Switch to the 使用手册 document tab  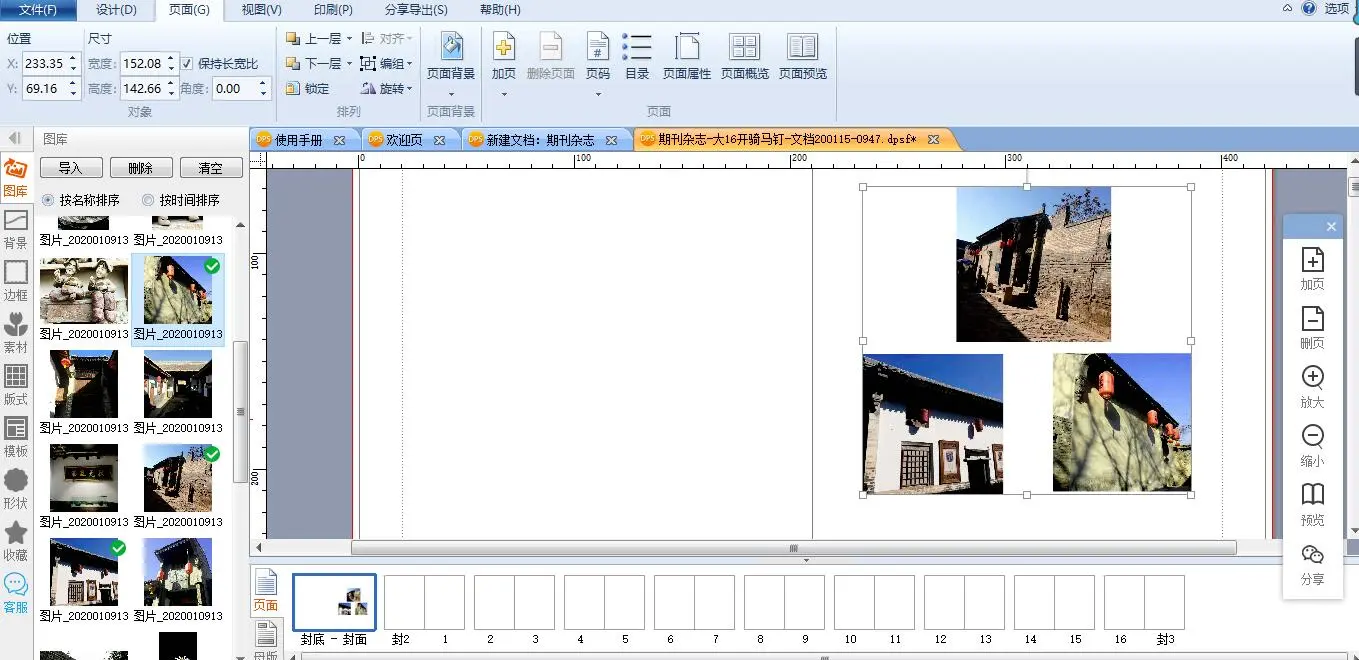[x=298, y=140]
